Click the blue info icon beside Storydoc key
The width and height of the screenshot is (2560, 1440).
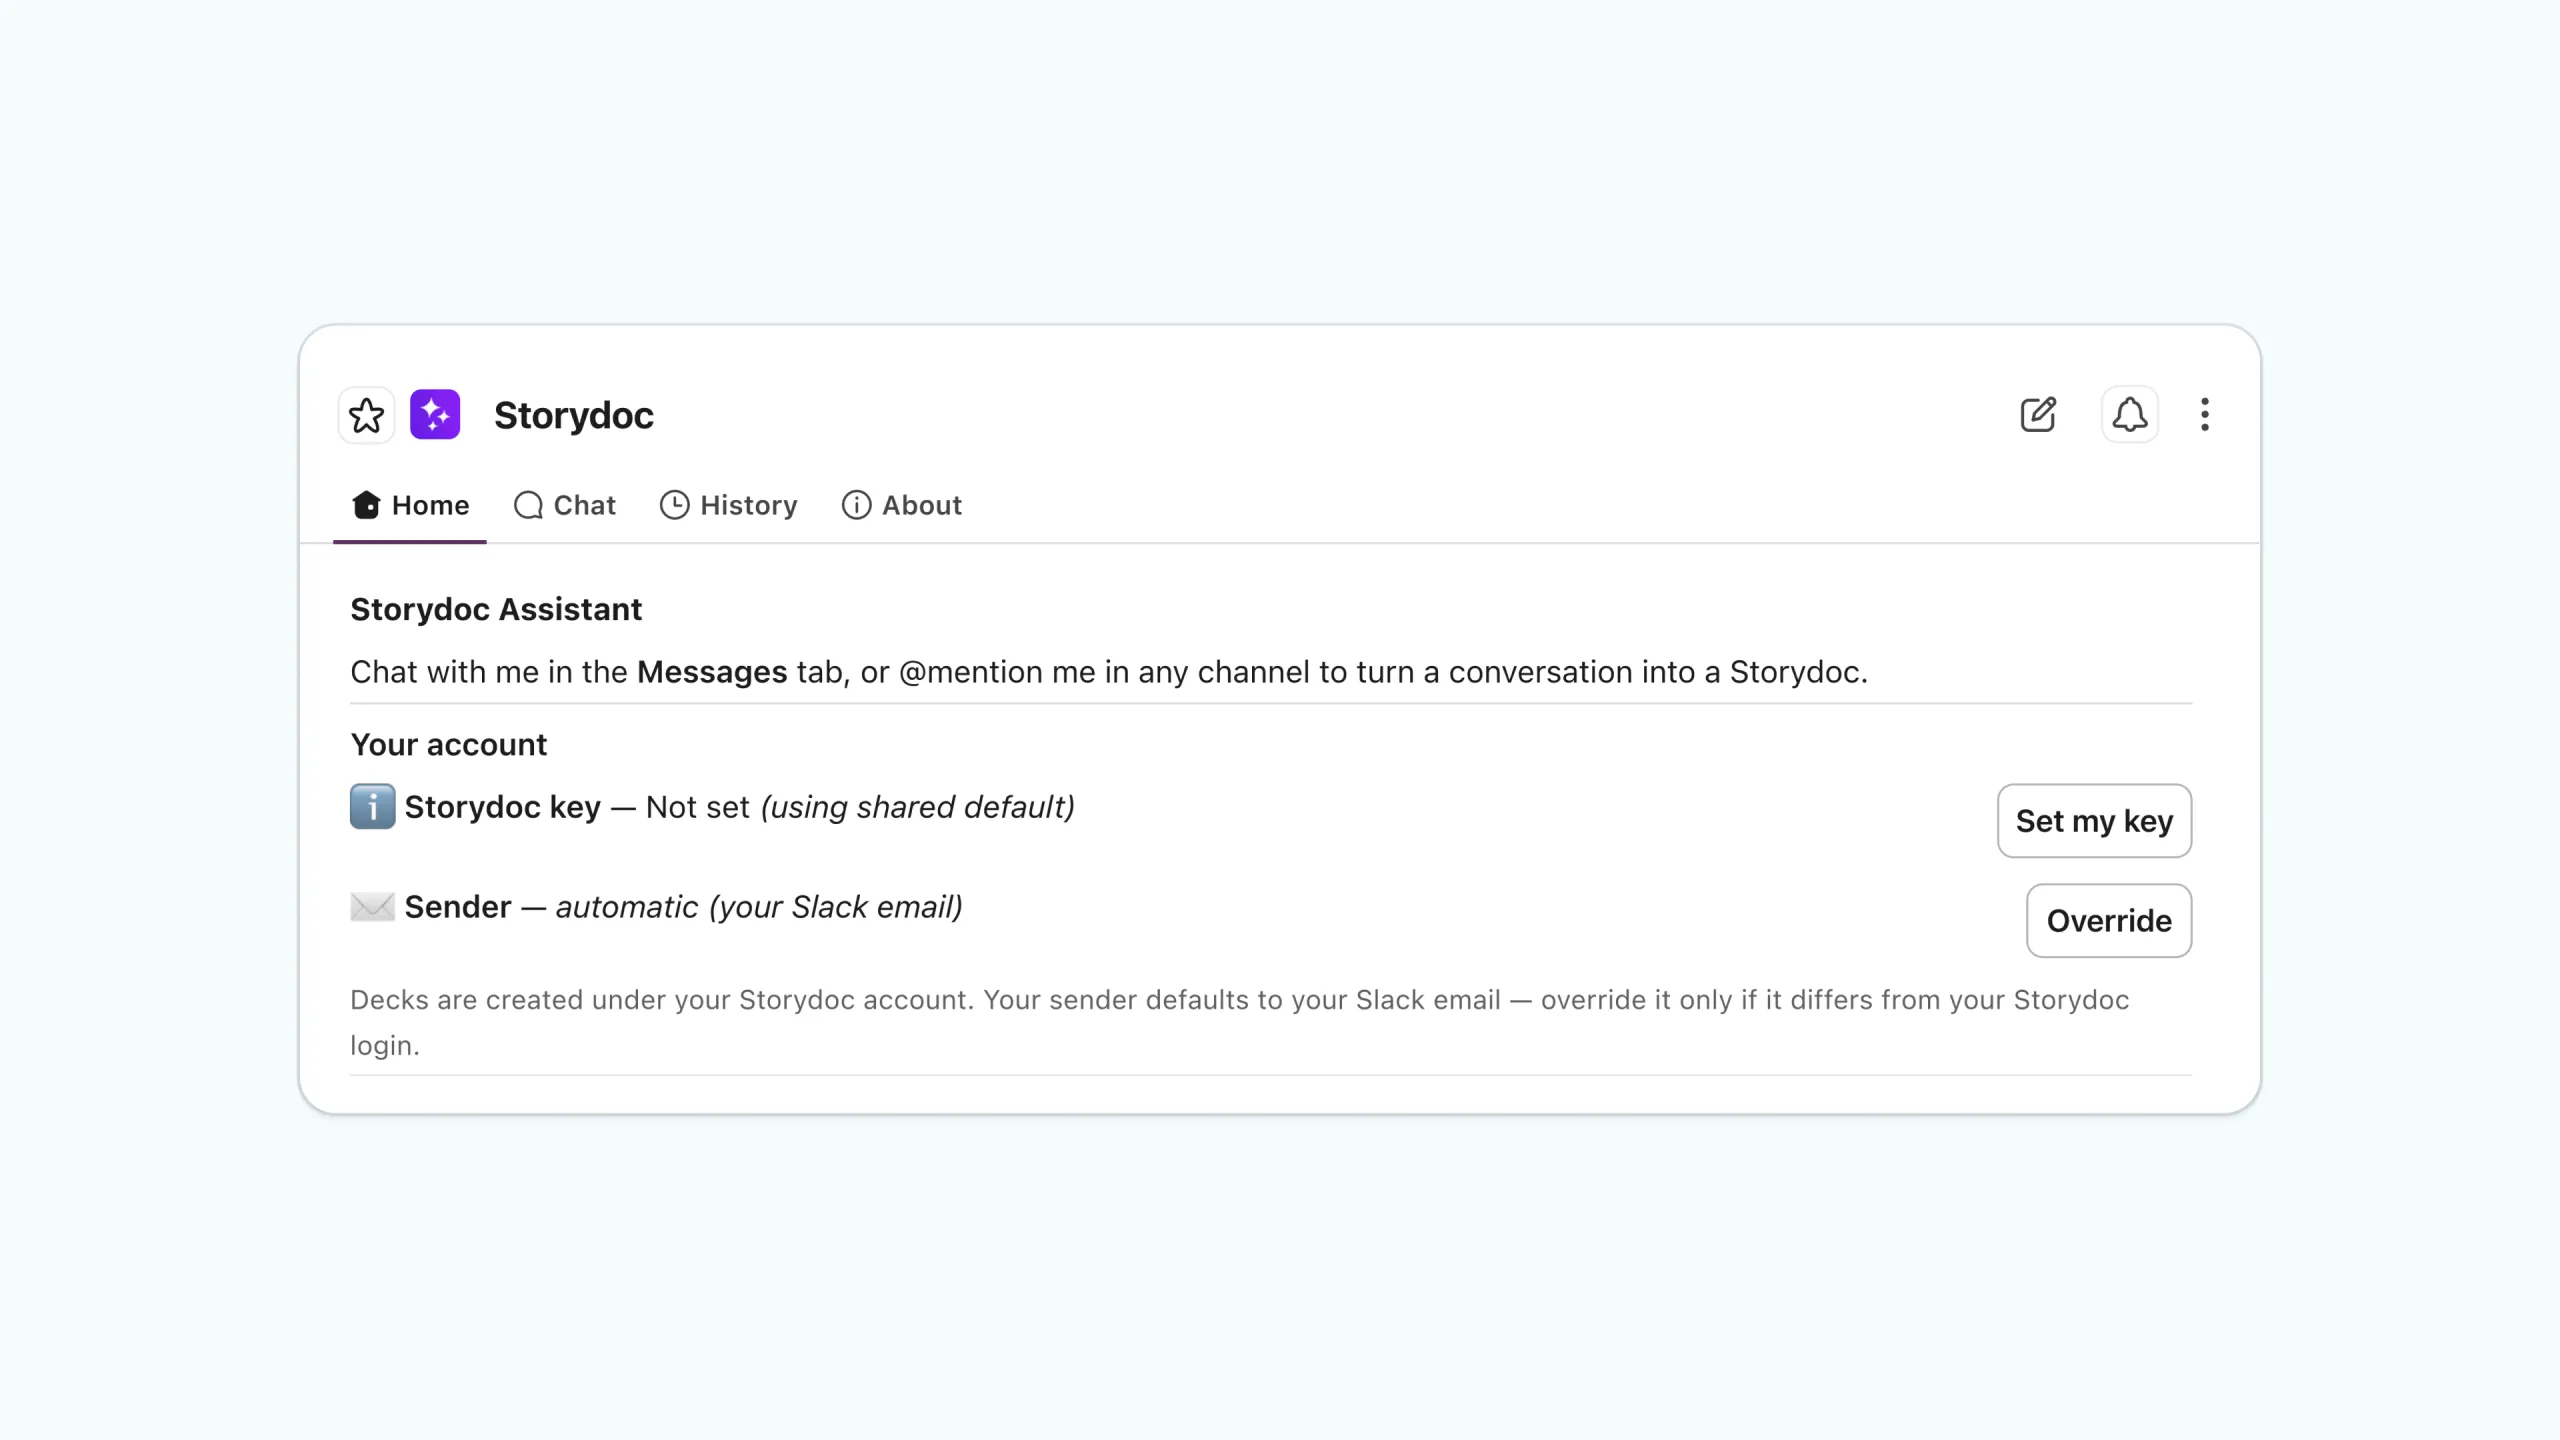pyautogui.click(x=372, y=807)
